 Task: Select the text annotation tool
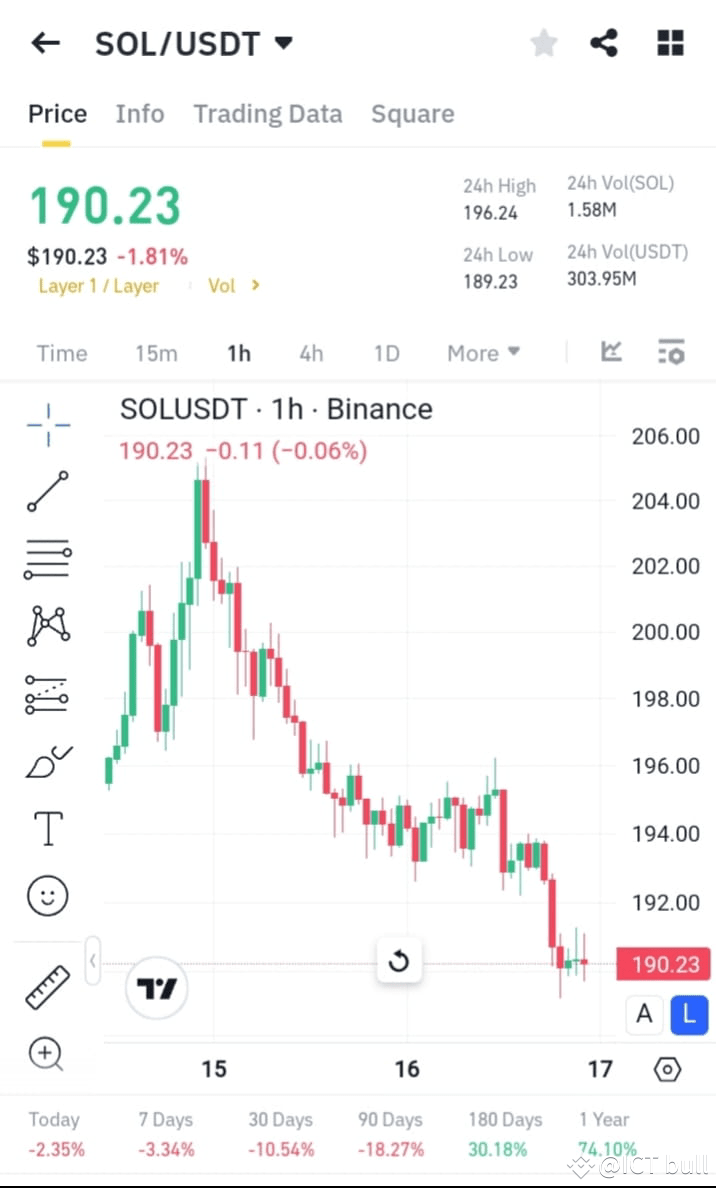tap(46, 828)
